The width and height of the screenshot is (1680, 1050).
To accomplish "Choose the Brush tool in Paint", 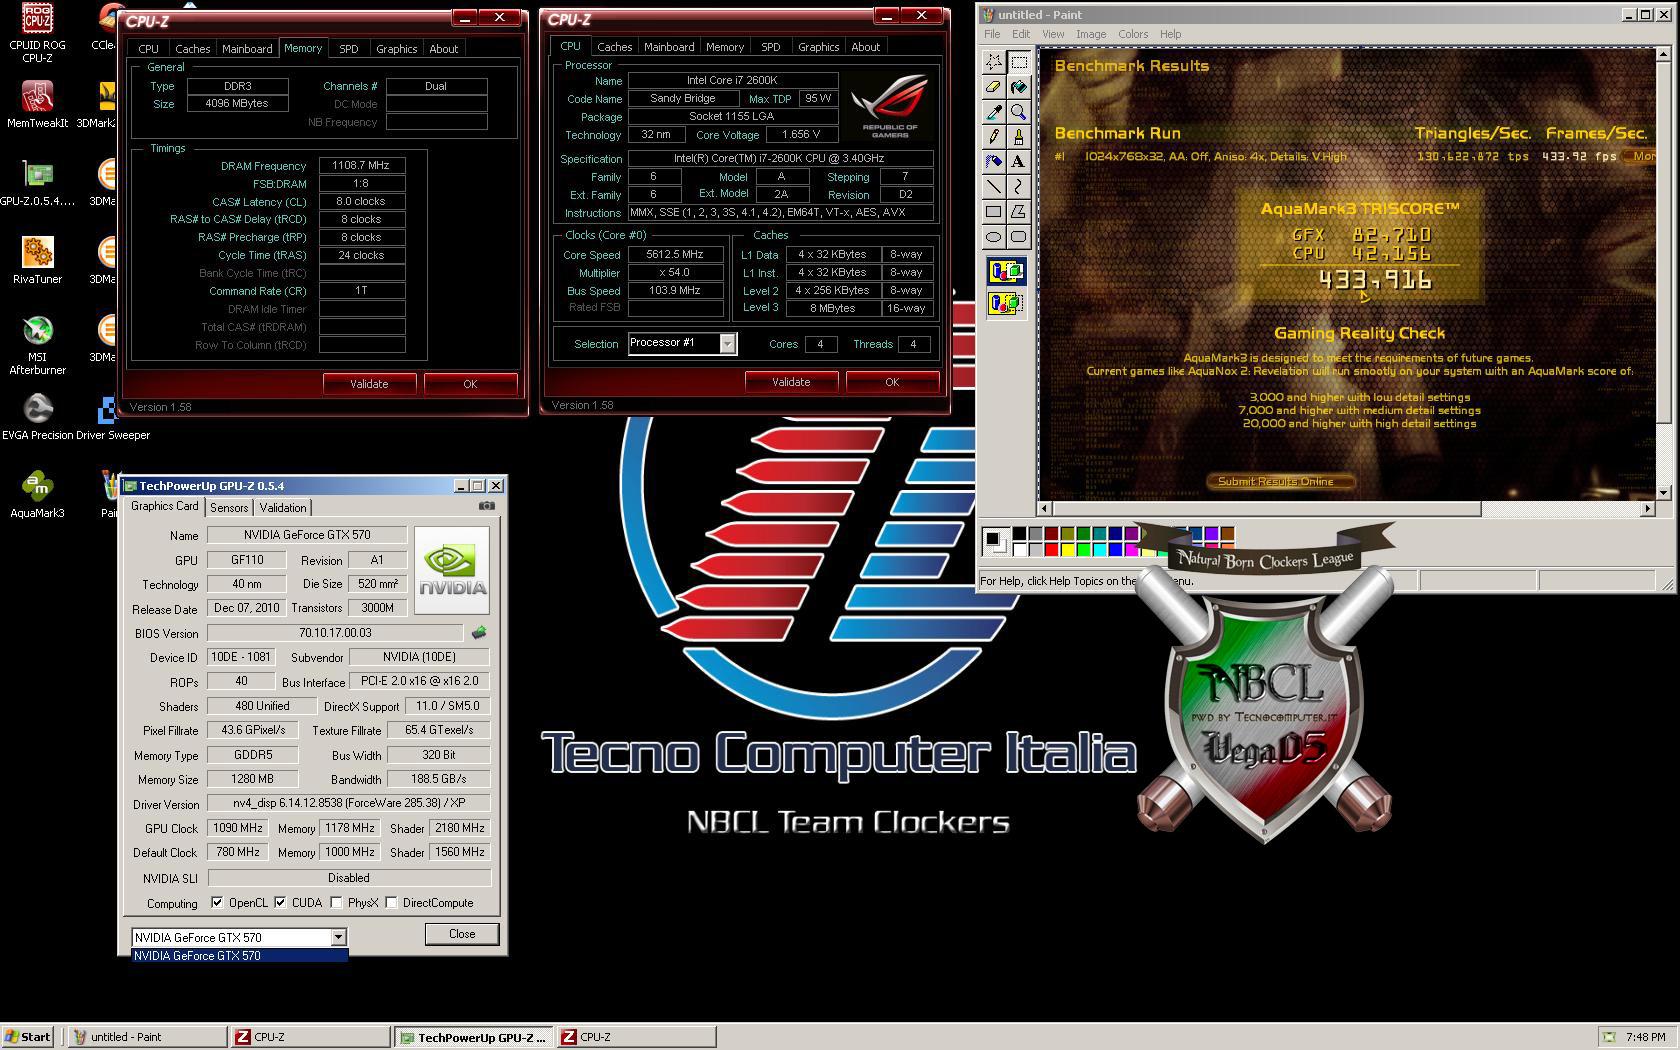I will (x=1018, y=137).
